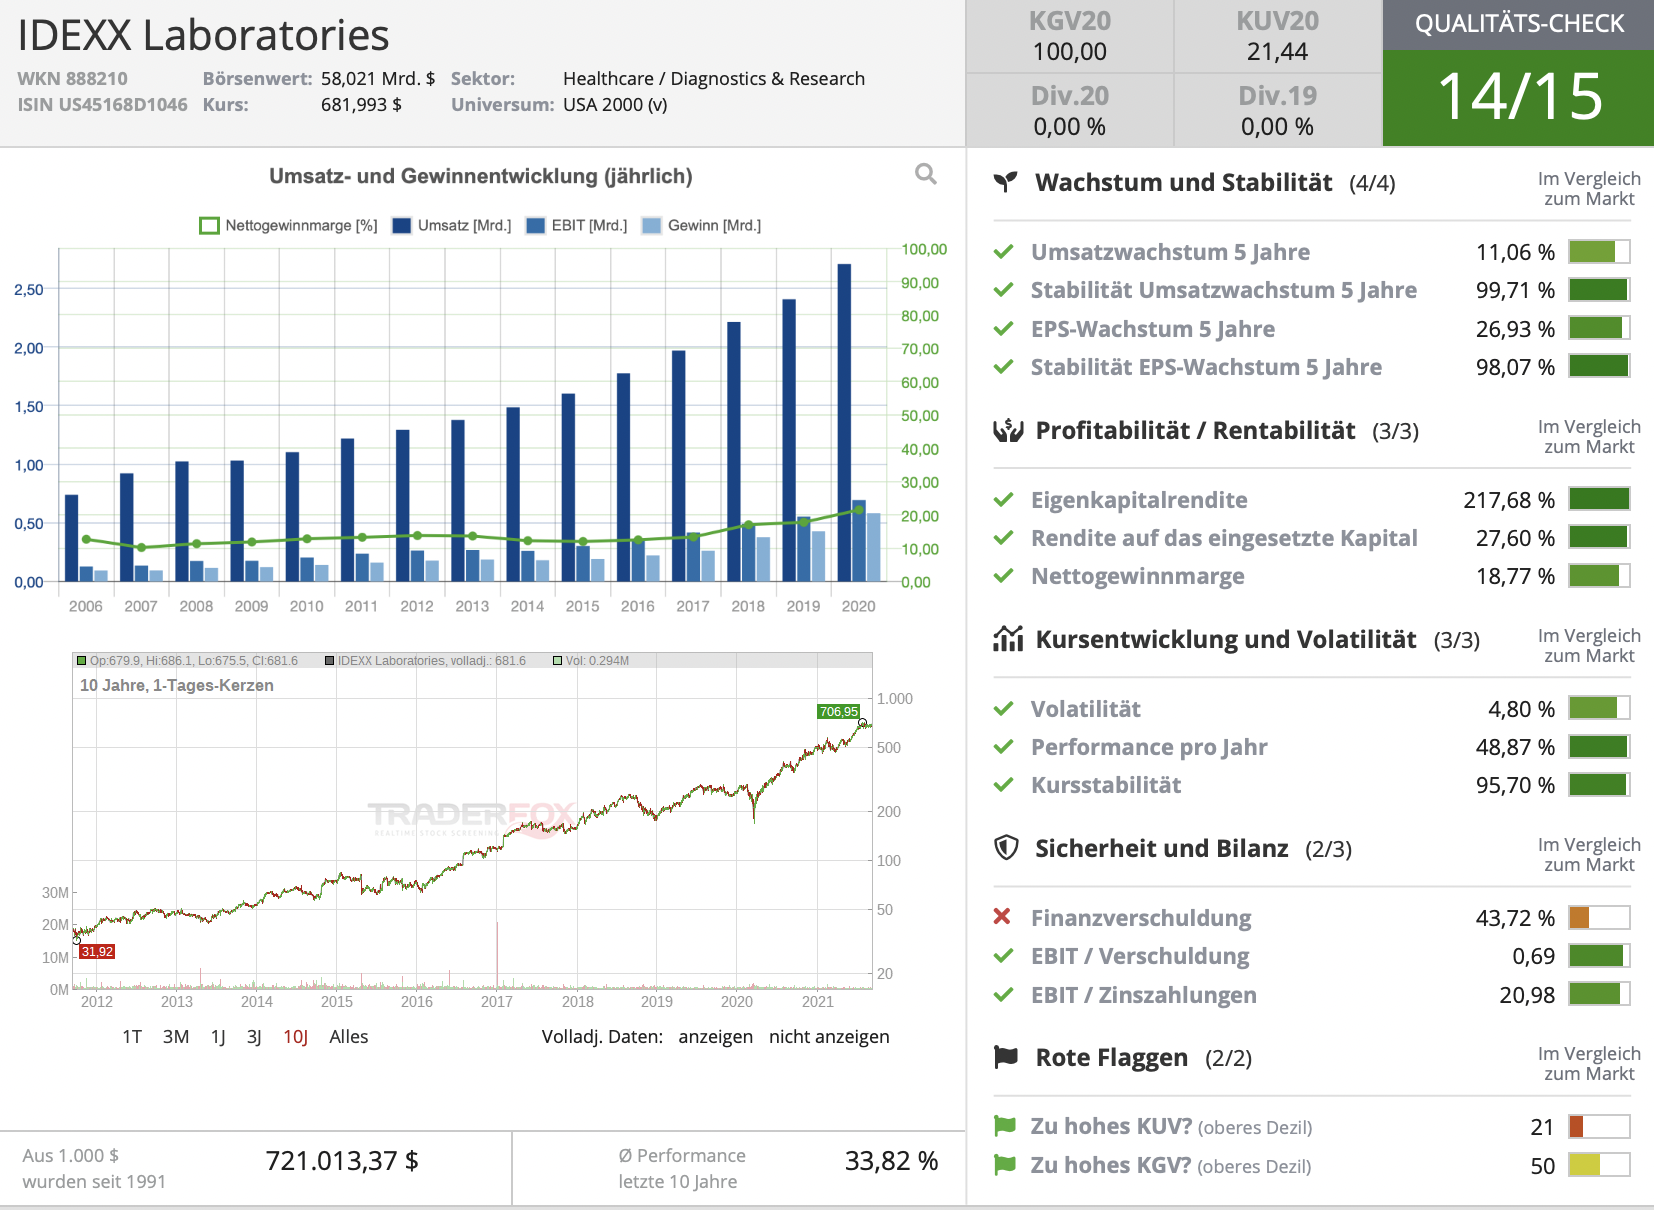Select the 3J timeframe
Screen dimensions: 1654x1210
point(254,1037)
